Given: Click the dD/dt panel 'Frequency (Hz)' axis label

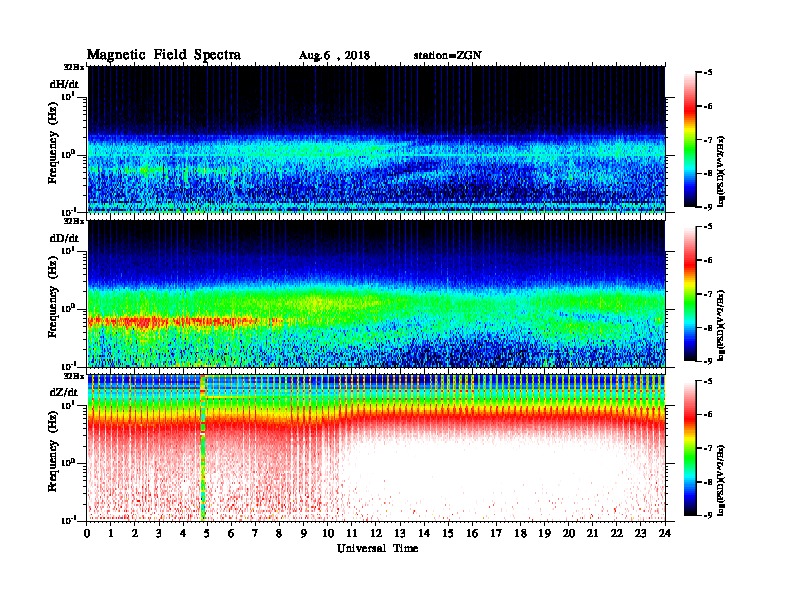Looking at the screenshot, I should 53,298.
